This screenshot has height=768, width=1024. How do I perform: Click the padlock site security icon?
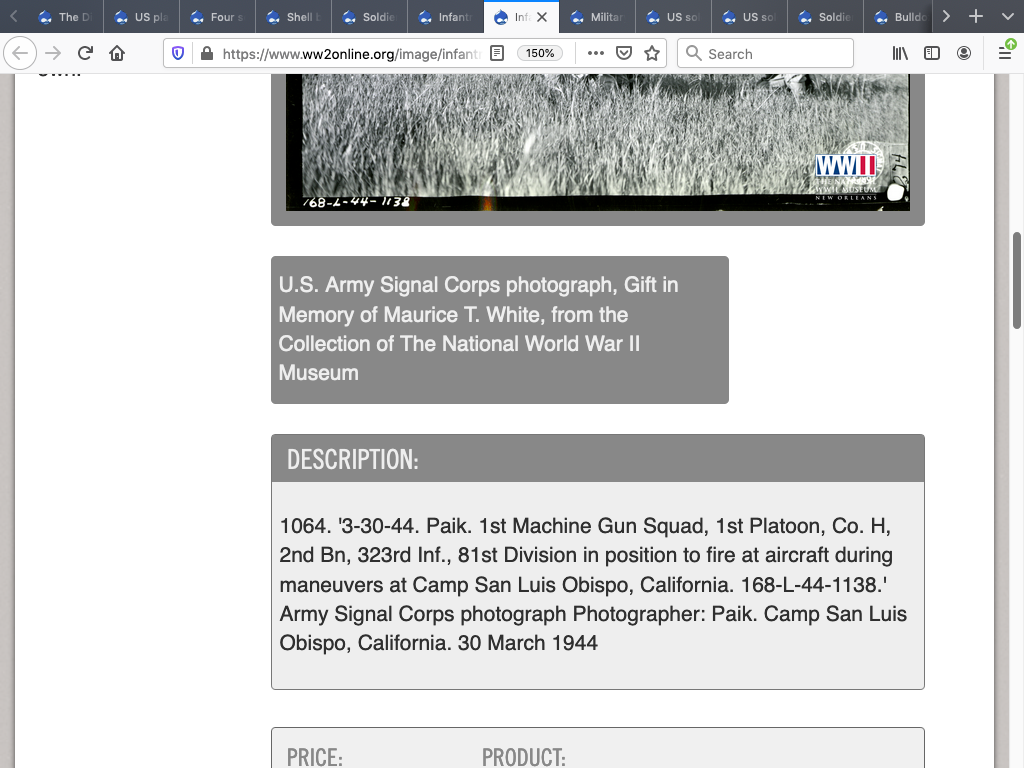(x=206, y=53)
